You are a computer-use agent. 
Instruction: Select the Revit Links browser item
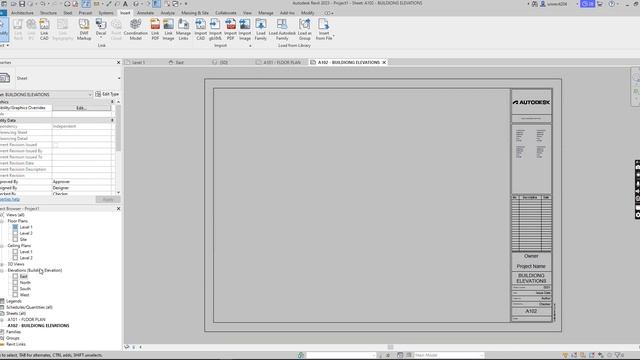[16, 344]
